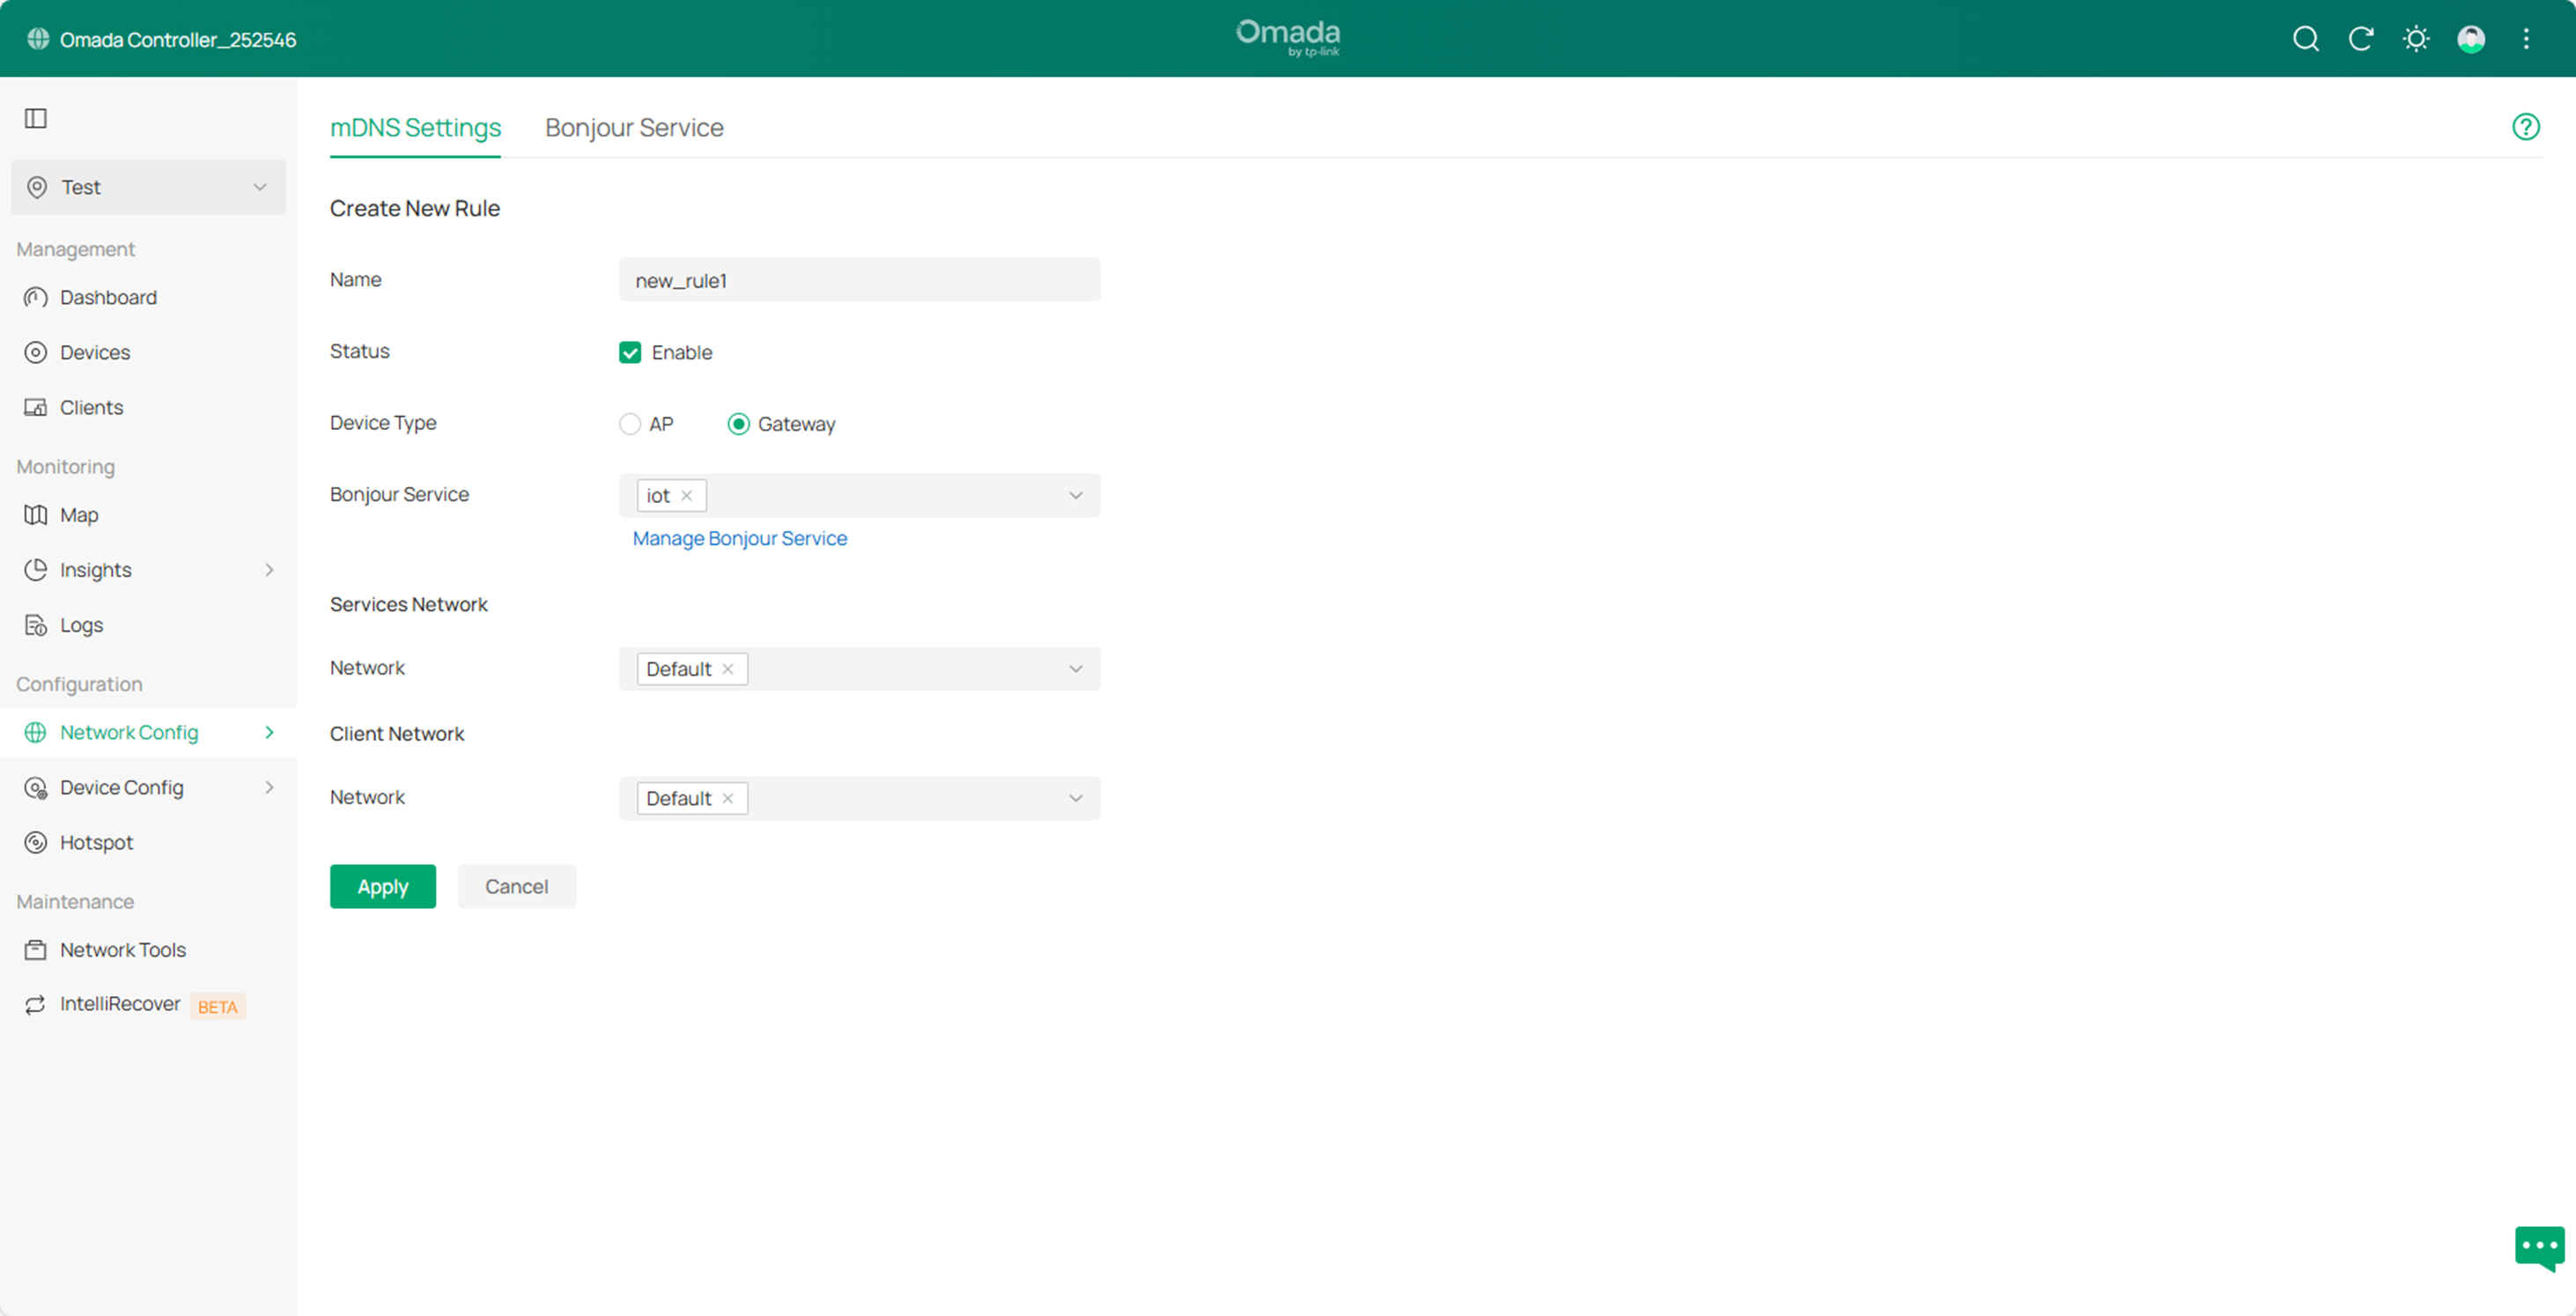Select the Gateway device type
This screenshot has height=1316, width=2576.
tap(739, 423)
